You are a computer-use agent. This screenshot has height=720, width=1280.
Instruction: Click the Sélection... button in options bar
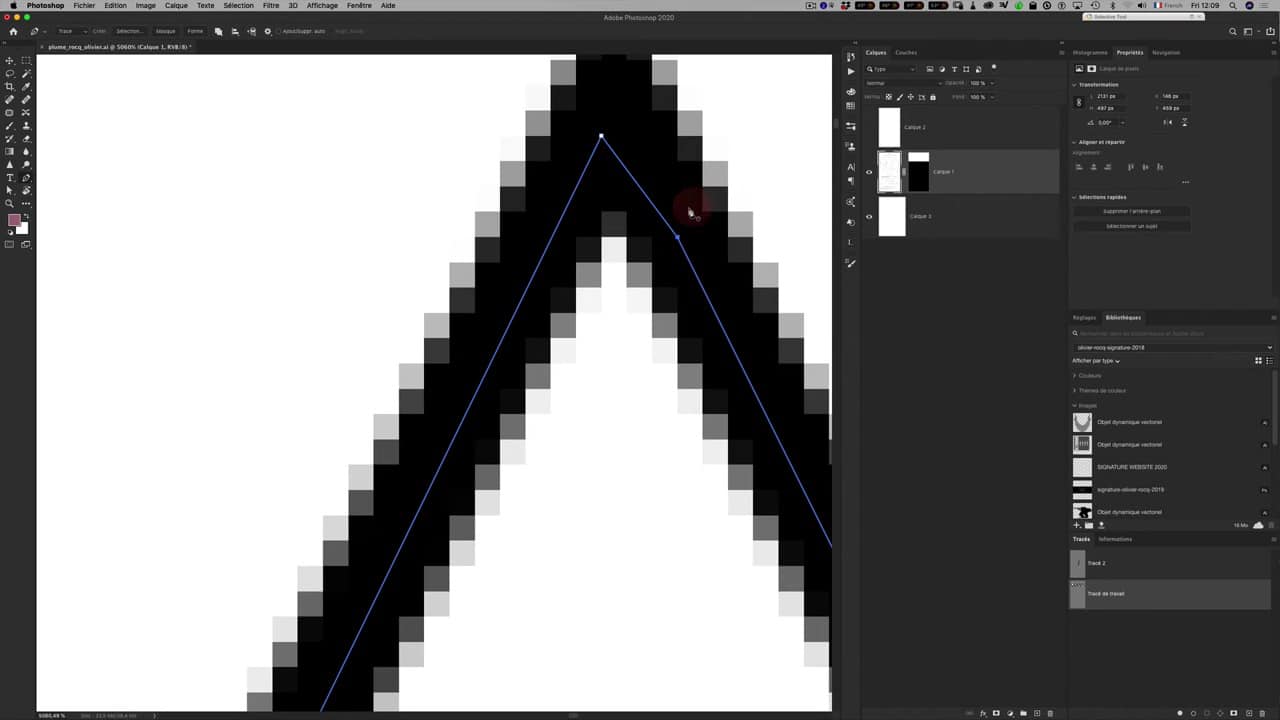tap(129, 31)
